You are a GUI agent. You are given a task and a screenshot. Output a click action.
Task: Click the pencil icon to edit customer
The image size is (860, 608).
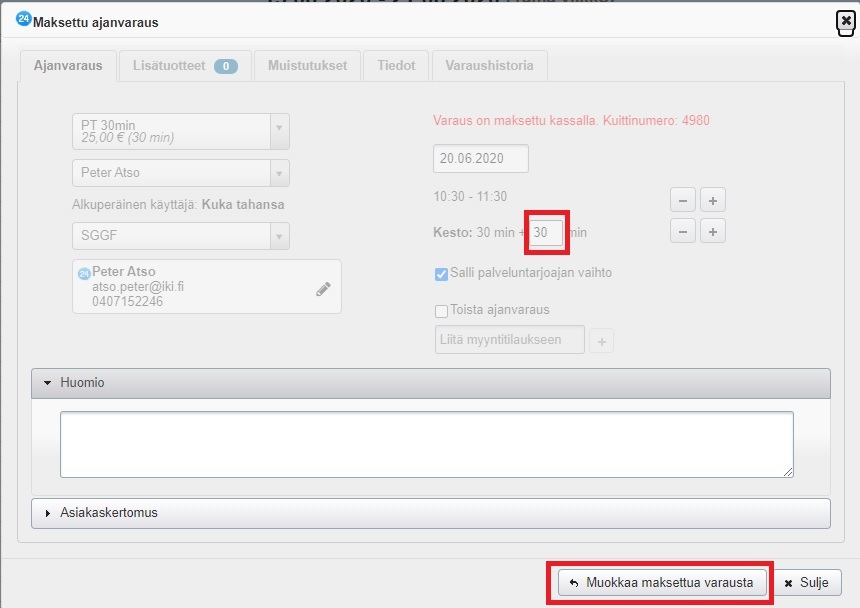coord(323,289)
